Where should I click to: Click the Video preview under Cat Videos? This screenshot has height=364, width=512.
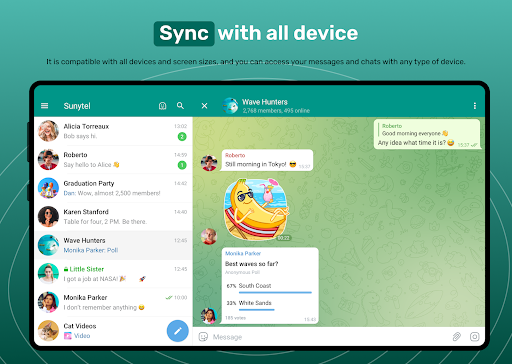click(77, 336)
